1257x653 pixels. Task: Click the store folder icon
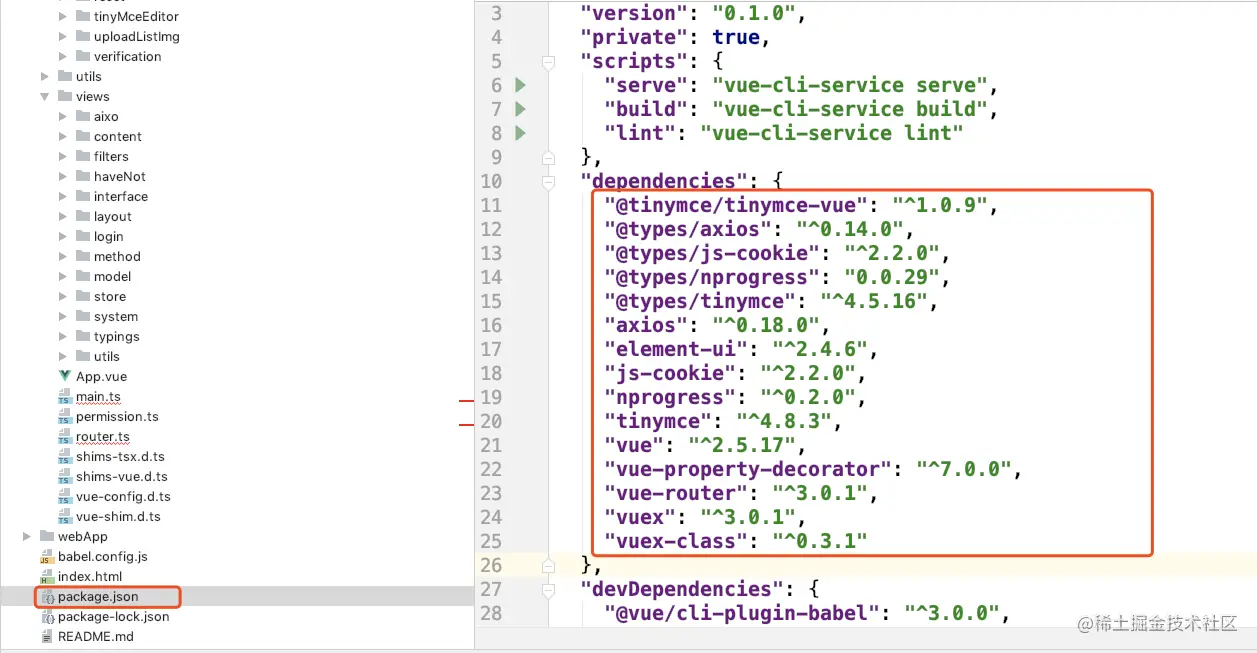83,296
